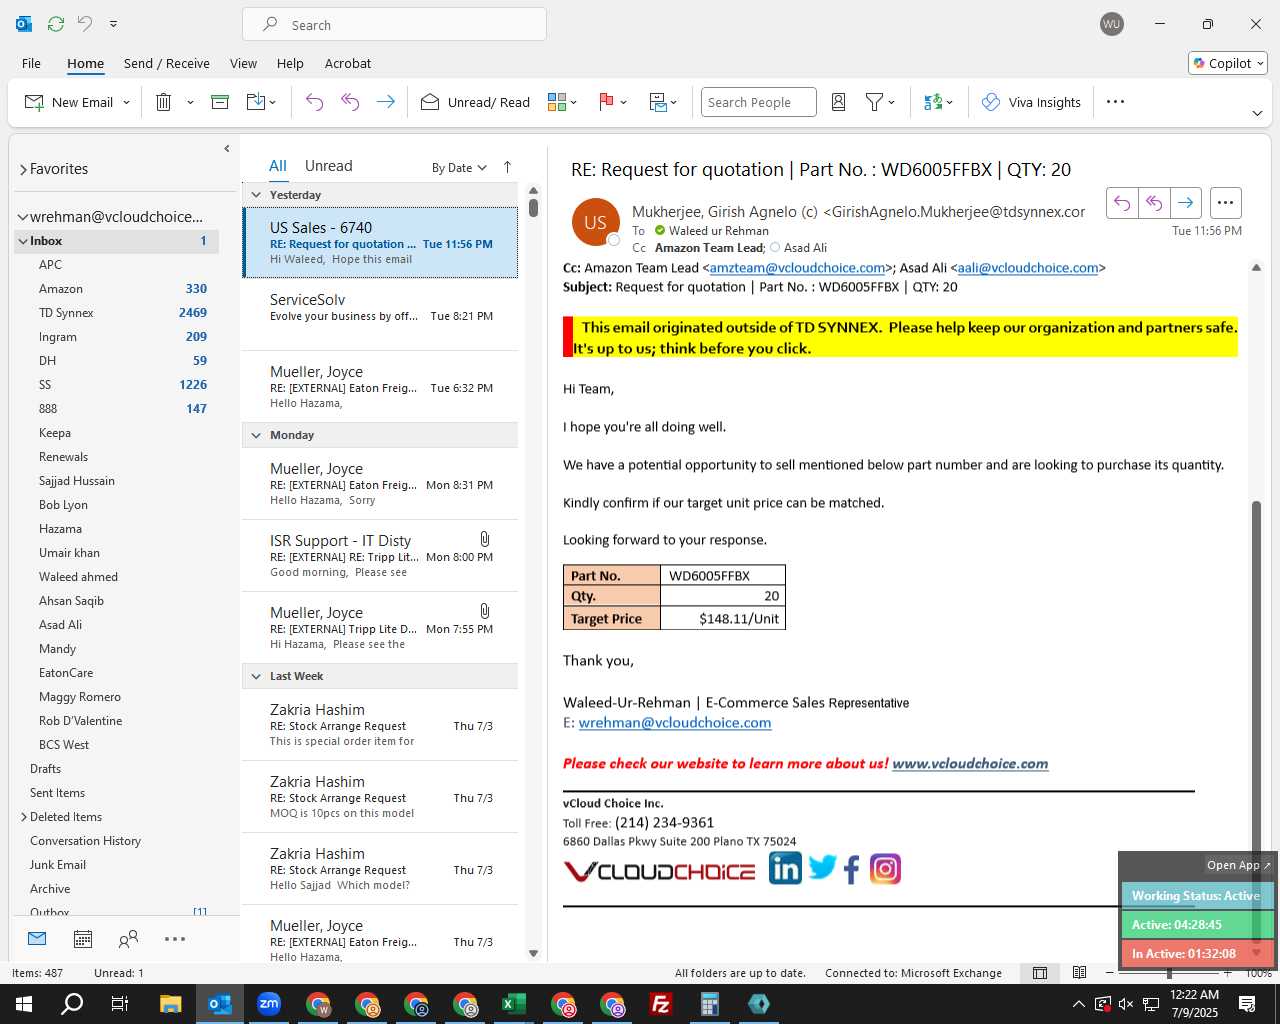Viewport: 1280px width, 1024px height.
Task: Switch to Normal view in status bar
Action: pyautogui.click(x=1040, y=973)
